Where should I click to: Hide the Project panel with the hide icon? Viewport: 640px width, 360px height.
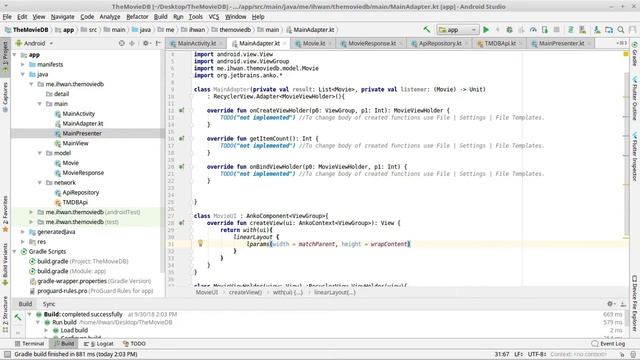click(x=158, y=43)
